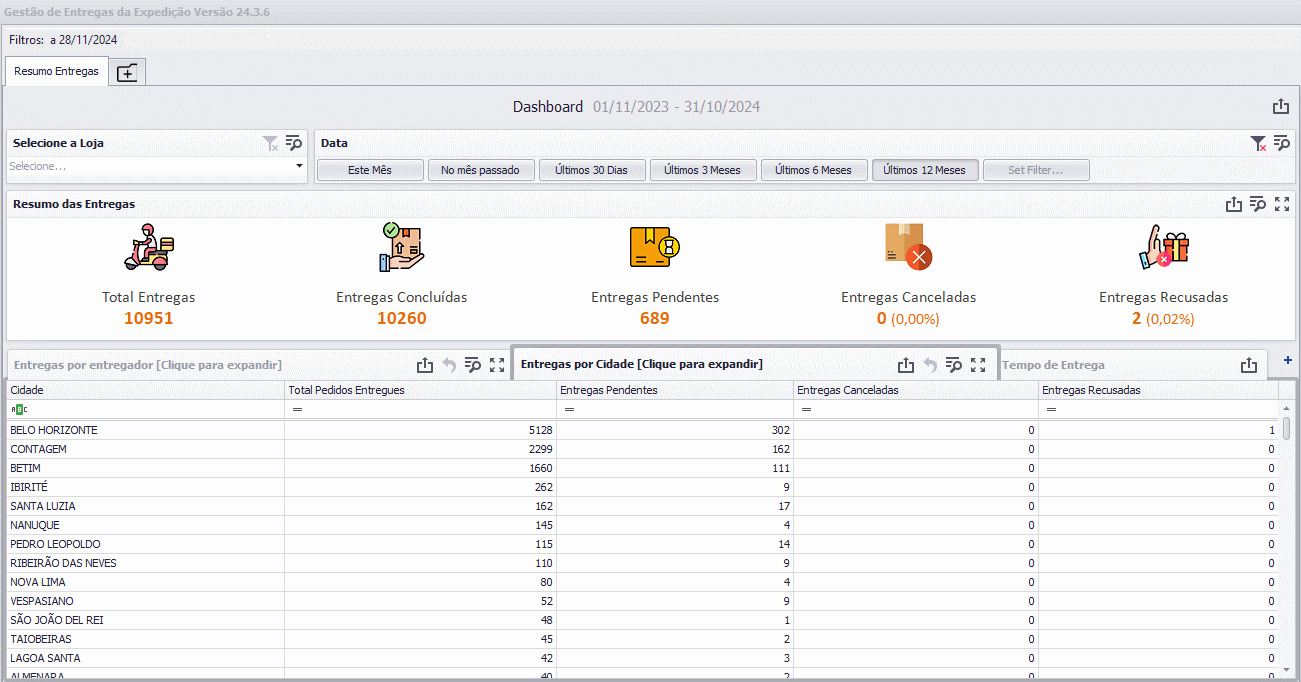Select the IBIRITÉ city cell
1301x682 pixels.
click(x=145, y=487)
